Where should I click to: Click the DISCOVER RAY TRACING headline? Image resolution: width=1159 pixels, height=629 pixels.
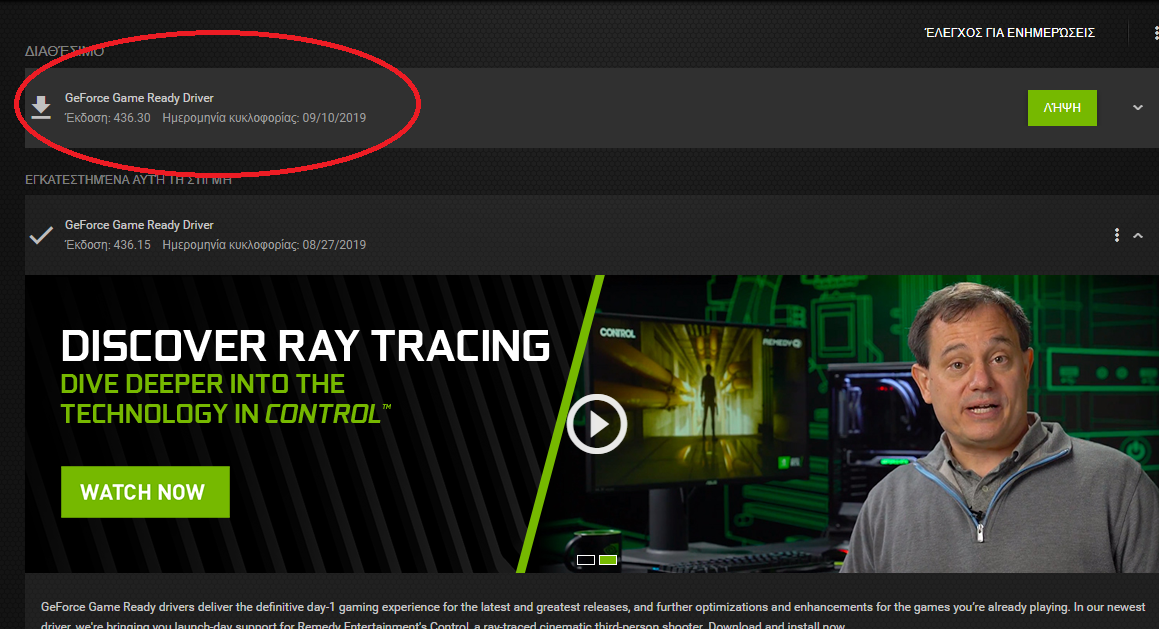pyautogui.click(x=305, y=346)
